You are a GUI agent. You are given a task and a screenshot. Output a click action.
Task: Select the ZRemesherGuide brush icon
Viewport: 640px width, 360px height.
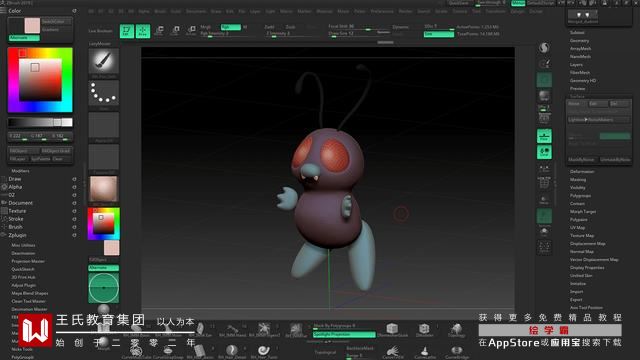pos(392,329)
